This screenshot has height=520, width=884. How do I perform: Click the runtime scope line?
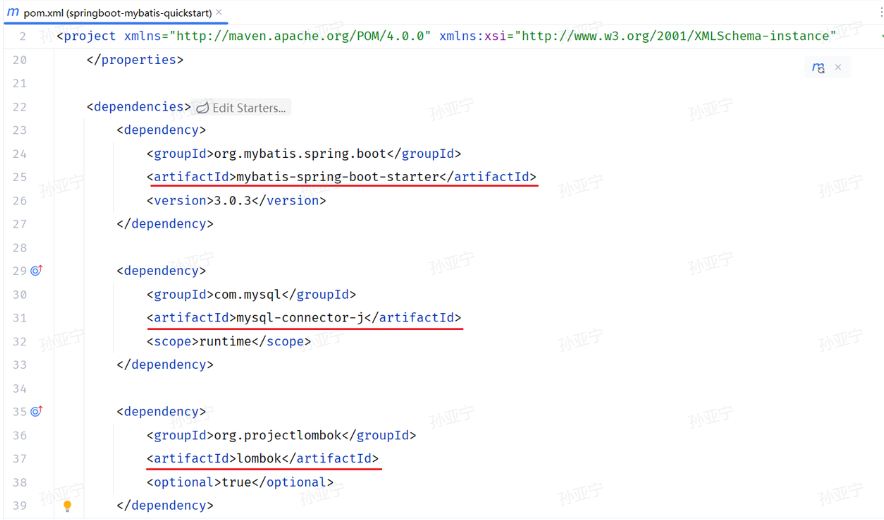coord(229,342)
